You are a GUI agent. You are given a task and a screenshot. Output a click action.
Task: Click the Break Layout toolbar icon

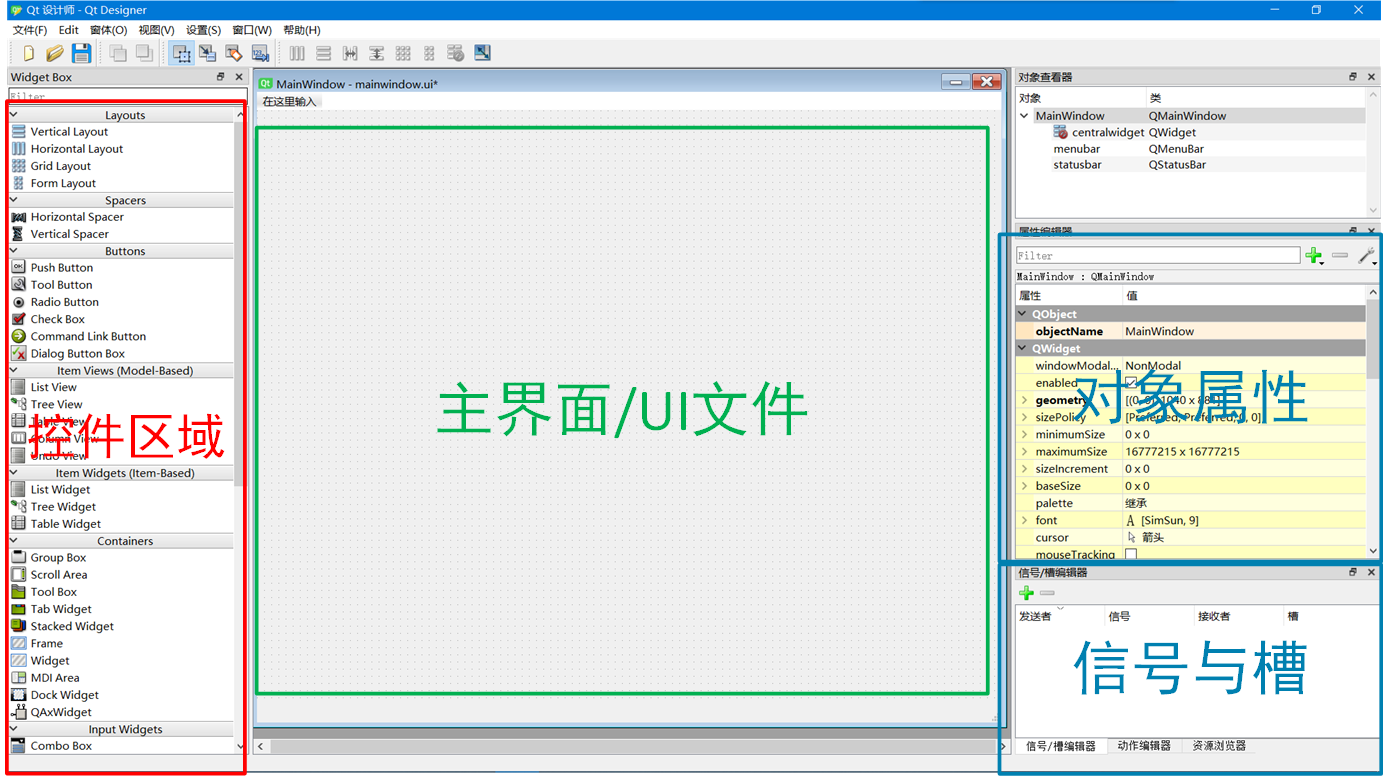tap(456, 53)
